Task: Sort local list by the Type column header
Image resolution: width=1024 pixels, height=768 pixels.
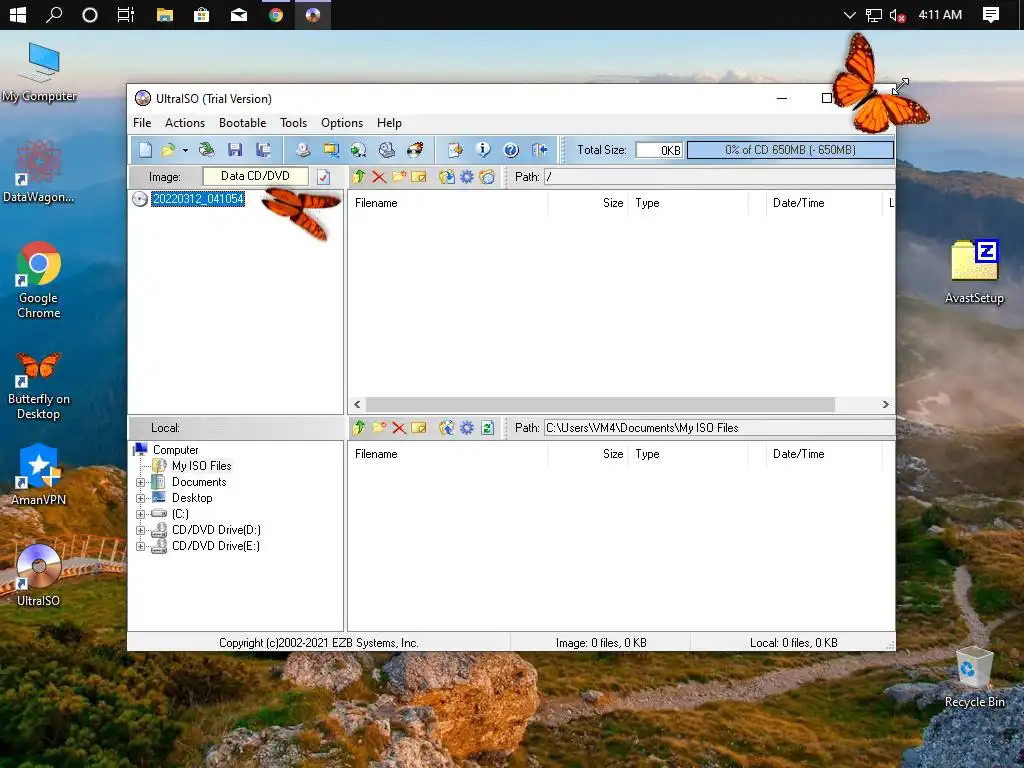Action: tap(688, 454)
